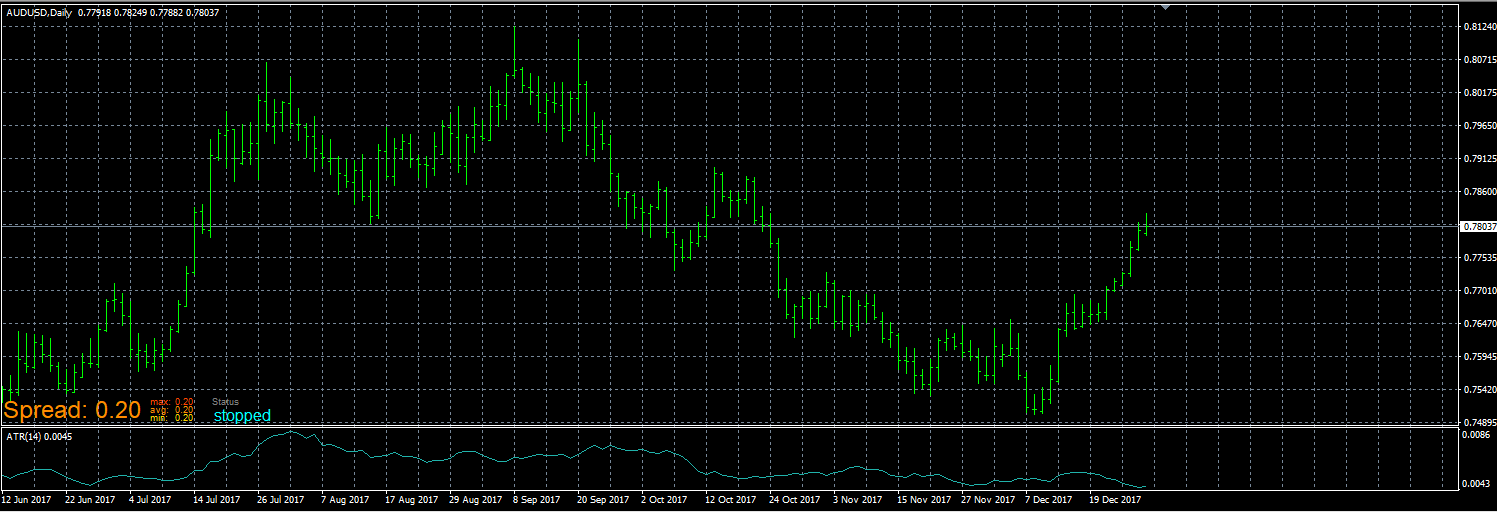This screenshot has height=512, width=1497.
Task: Click the 7 Dec 2017 date label
Action: pyautogui.click(x=1050, y=498)
